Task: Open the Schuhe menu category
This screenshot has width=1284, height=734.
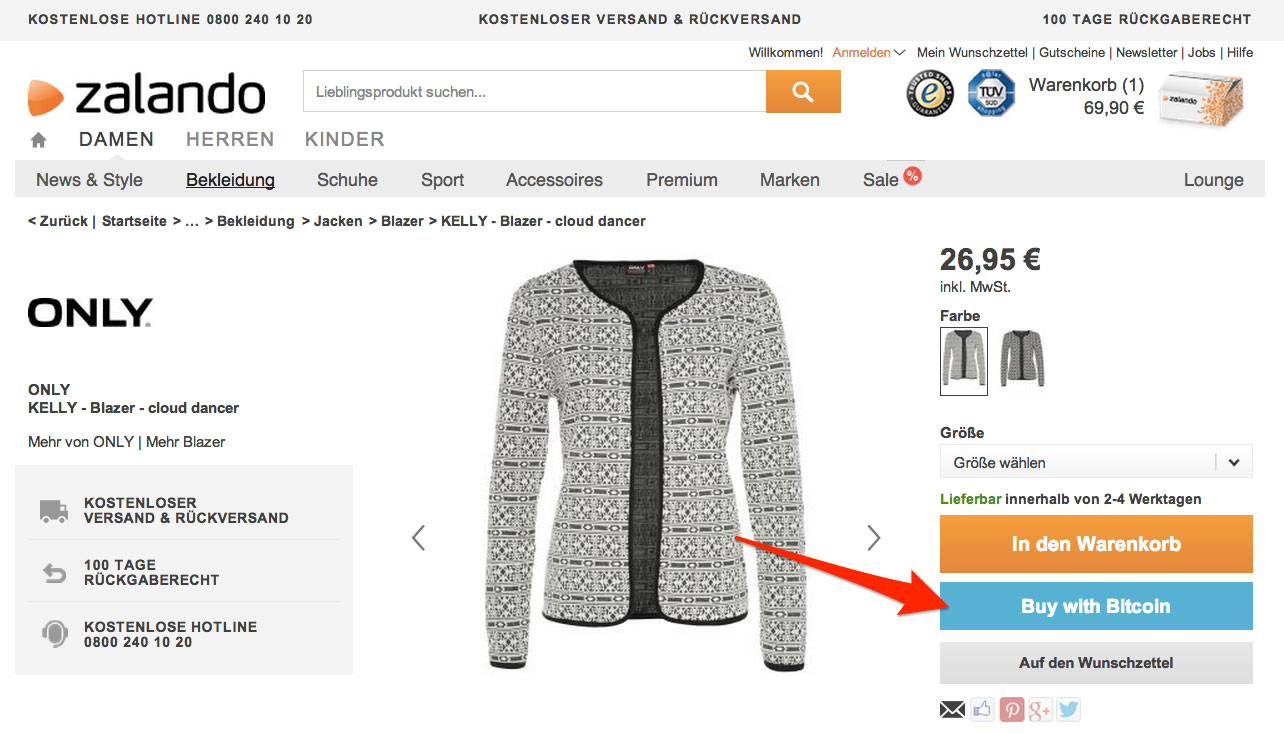Action: 347,180
